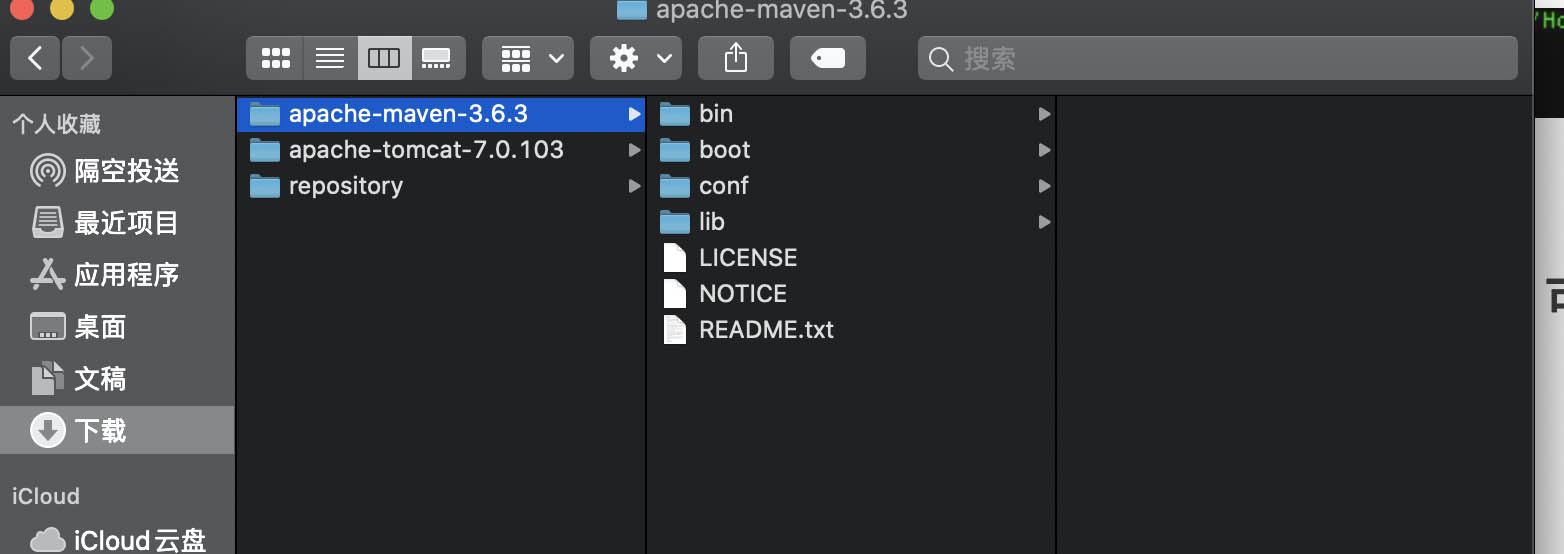Switch to icon view in Finder toolbar

pos(275,59)
